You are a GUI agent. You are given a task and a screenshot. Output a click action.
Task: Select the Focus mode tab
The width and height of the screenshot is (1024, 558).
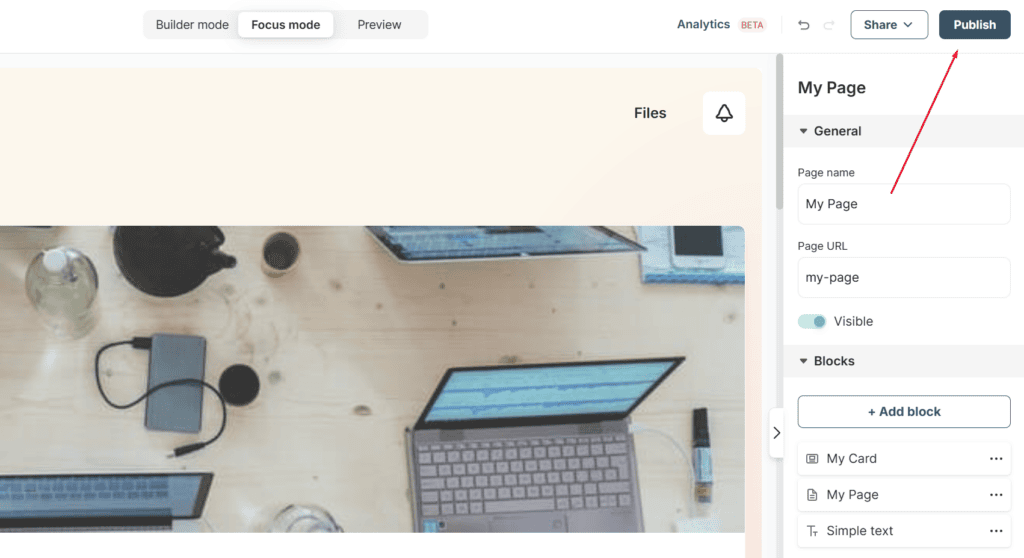(285, 25)
